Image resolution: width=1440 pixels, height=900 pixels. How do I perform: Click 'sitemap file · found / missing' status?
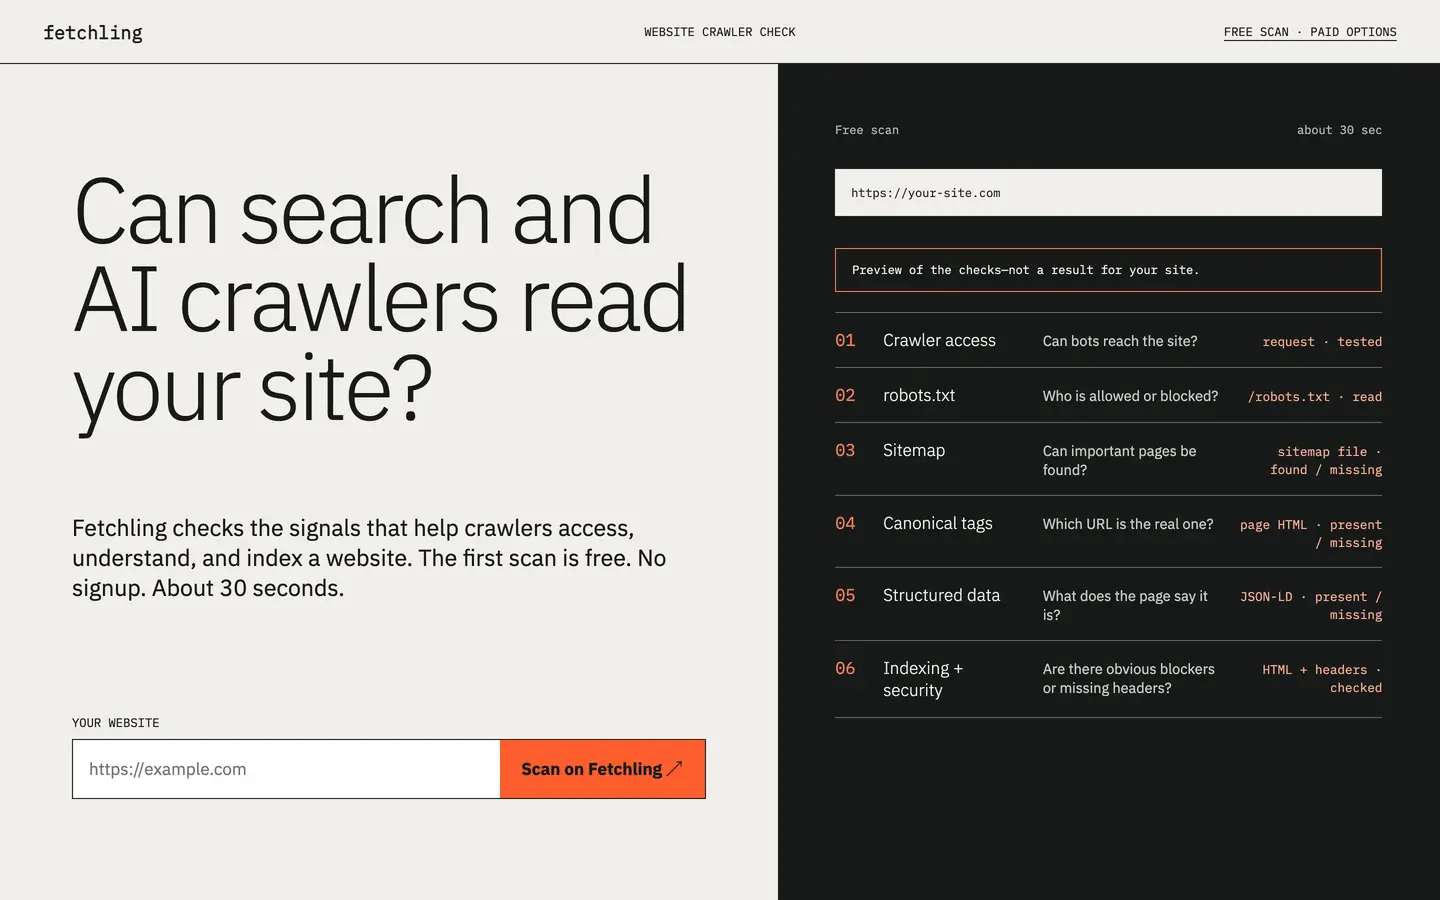click(x=1326, y=461)
